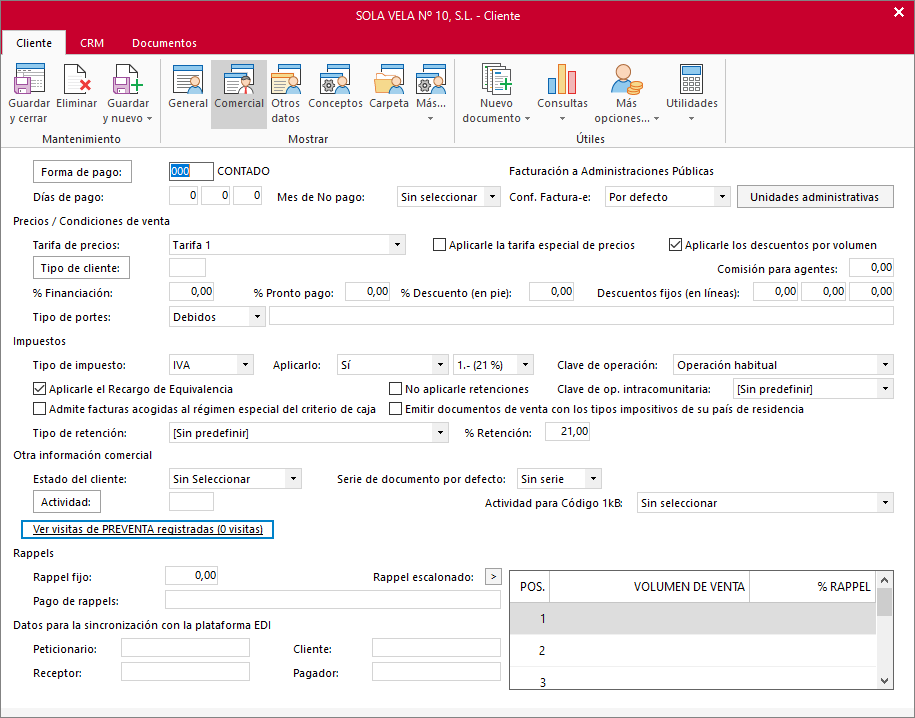The image size is (915, 718).
Task: Click the % Pronto pago field
Action: point(367,291)
